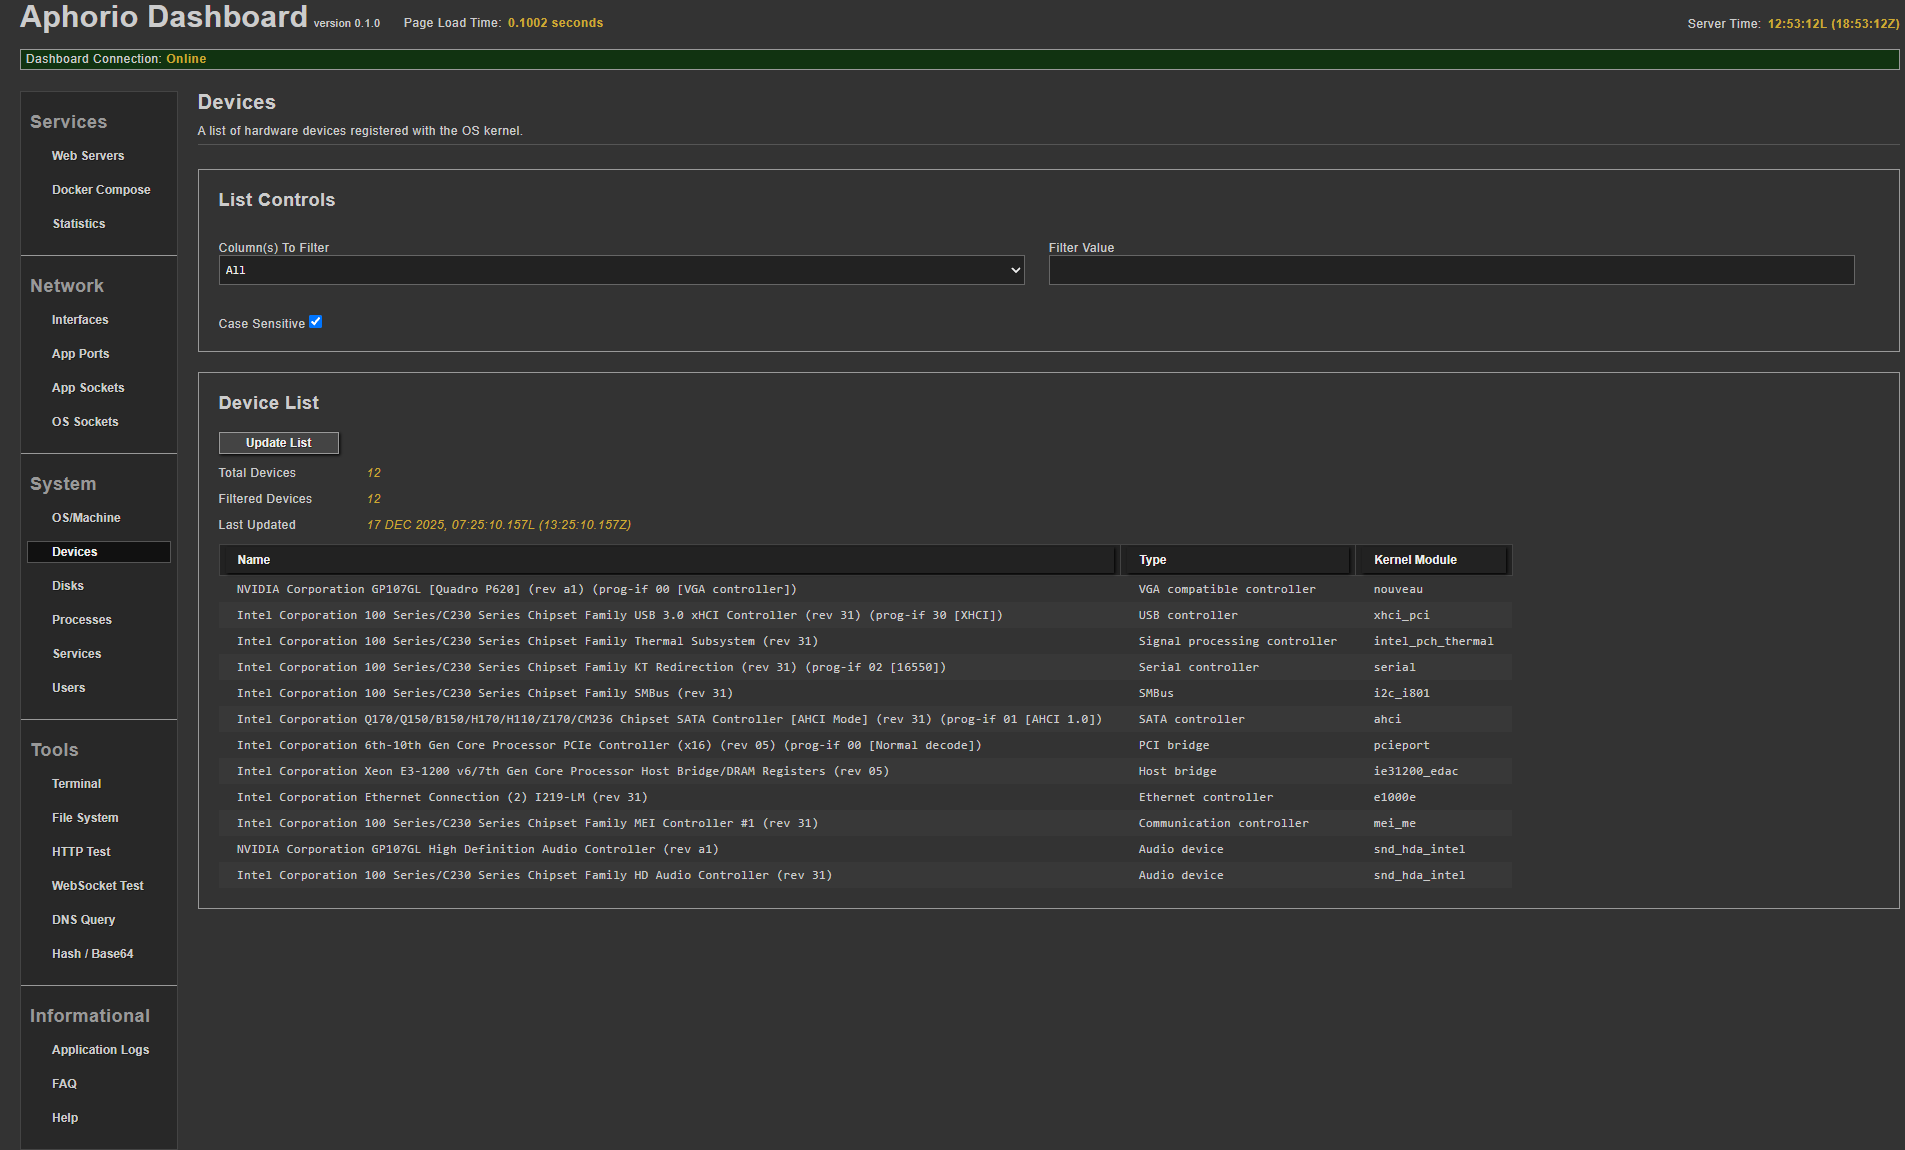The height and width of the screenshot is (1150, 1905).
Task: Go to the OS/Machine page
Action: (x=86, y=518)
